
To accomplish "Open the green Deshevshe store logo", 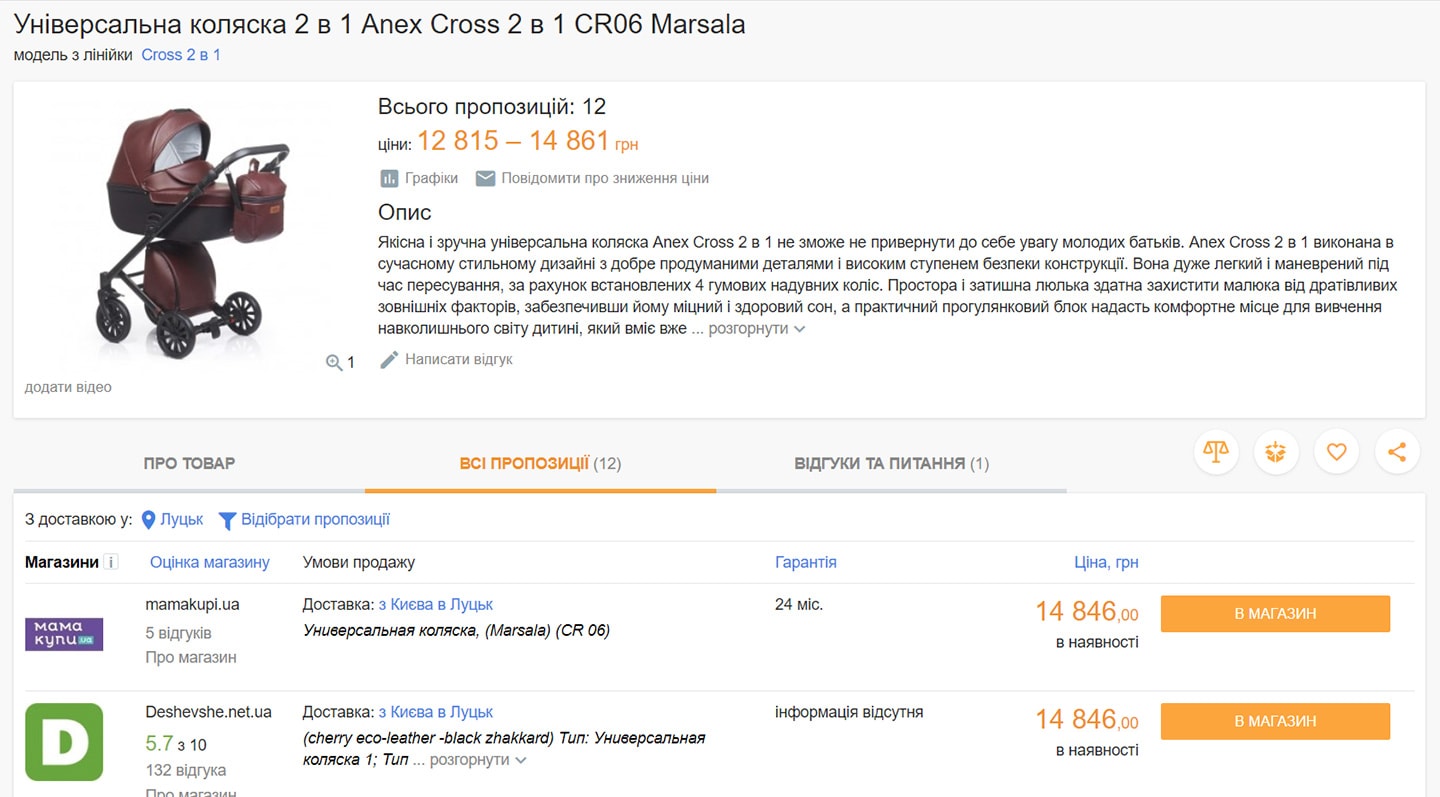I will 64,742.
